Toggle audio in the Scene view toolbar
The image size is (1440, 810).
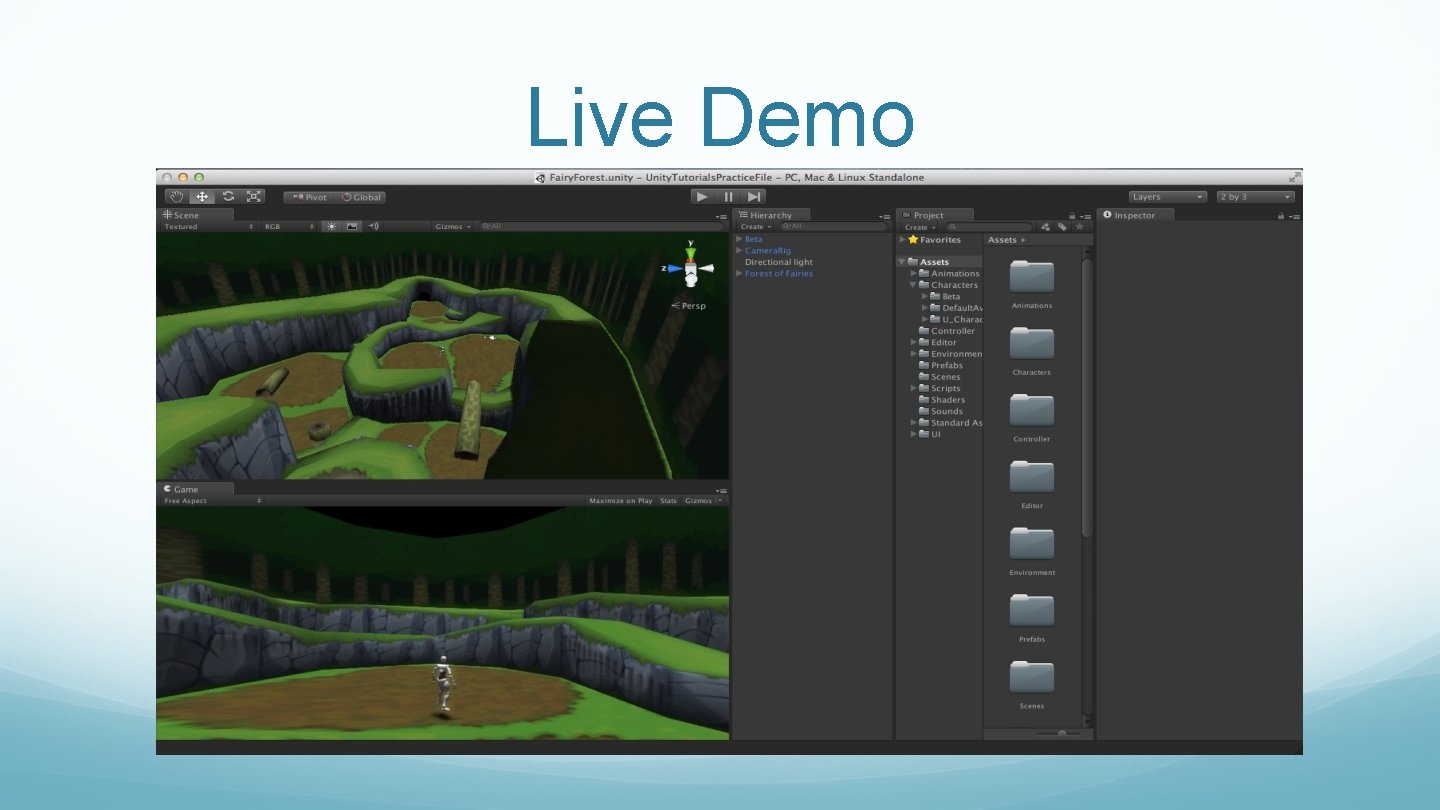click(x=373, y=226)
